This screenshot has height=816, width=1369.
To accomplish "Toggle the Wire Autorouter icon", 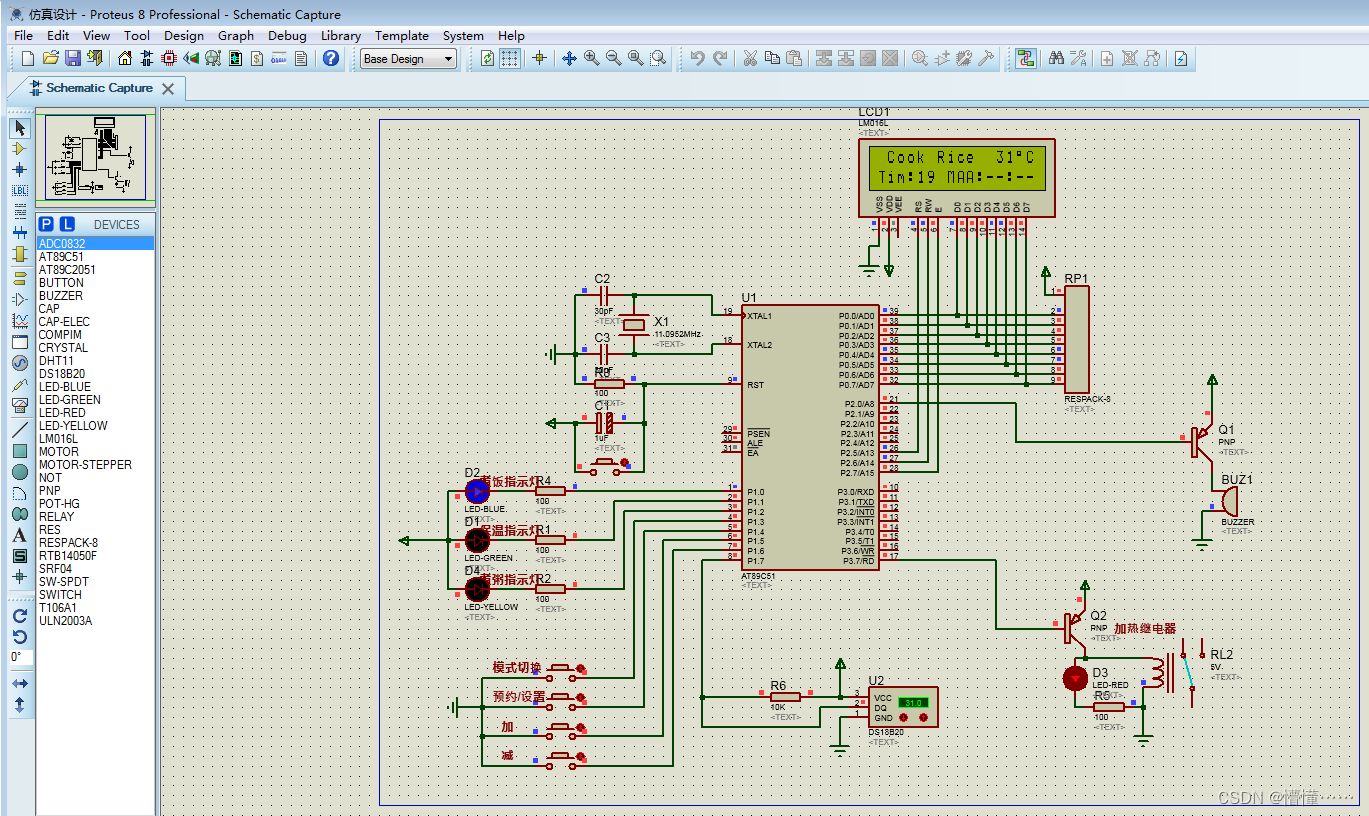I will [1026, 59].
